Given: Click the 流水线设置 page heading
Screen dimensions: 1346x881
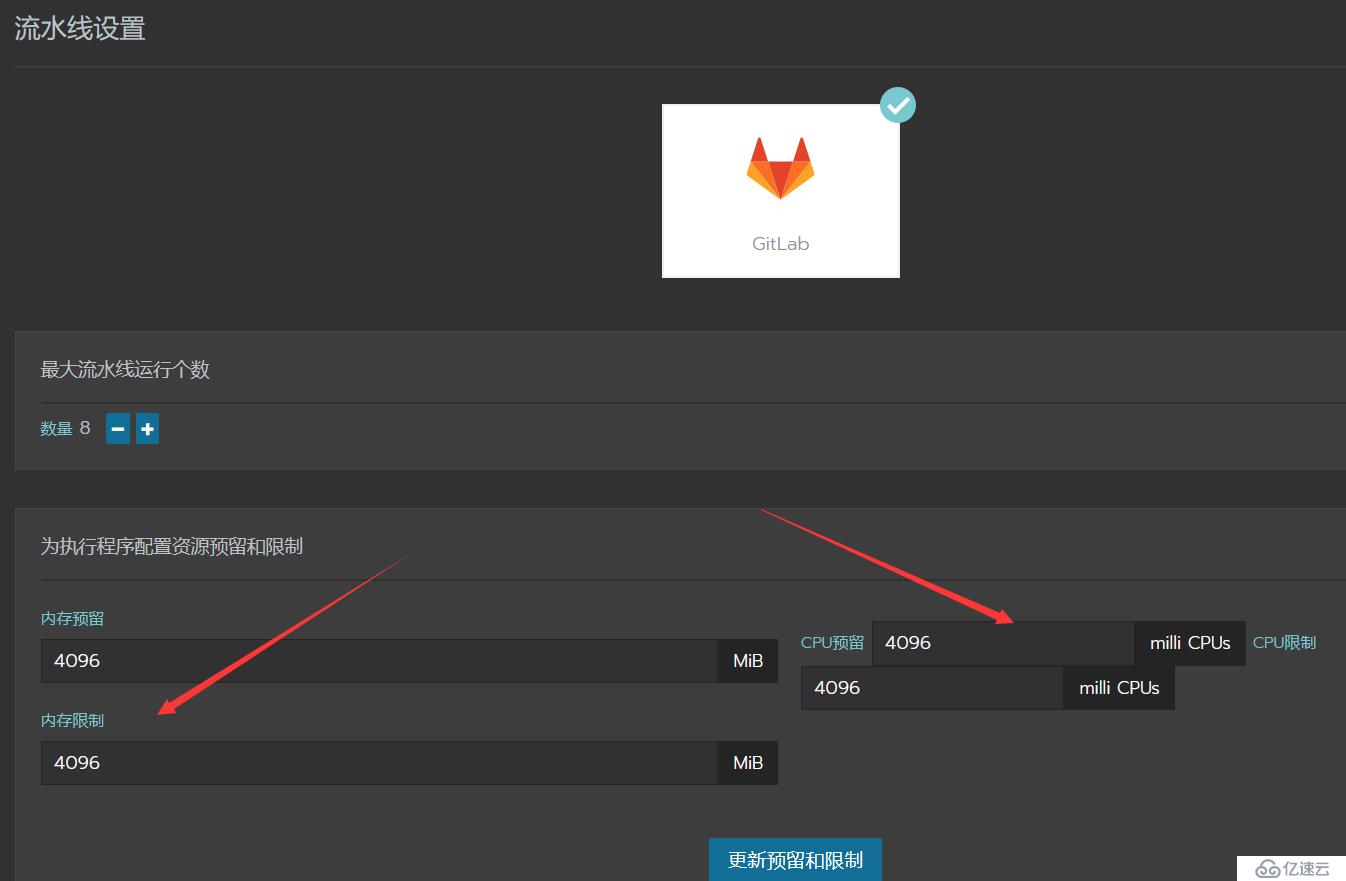Looking at the screenshot, I should 80,28.
